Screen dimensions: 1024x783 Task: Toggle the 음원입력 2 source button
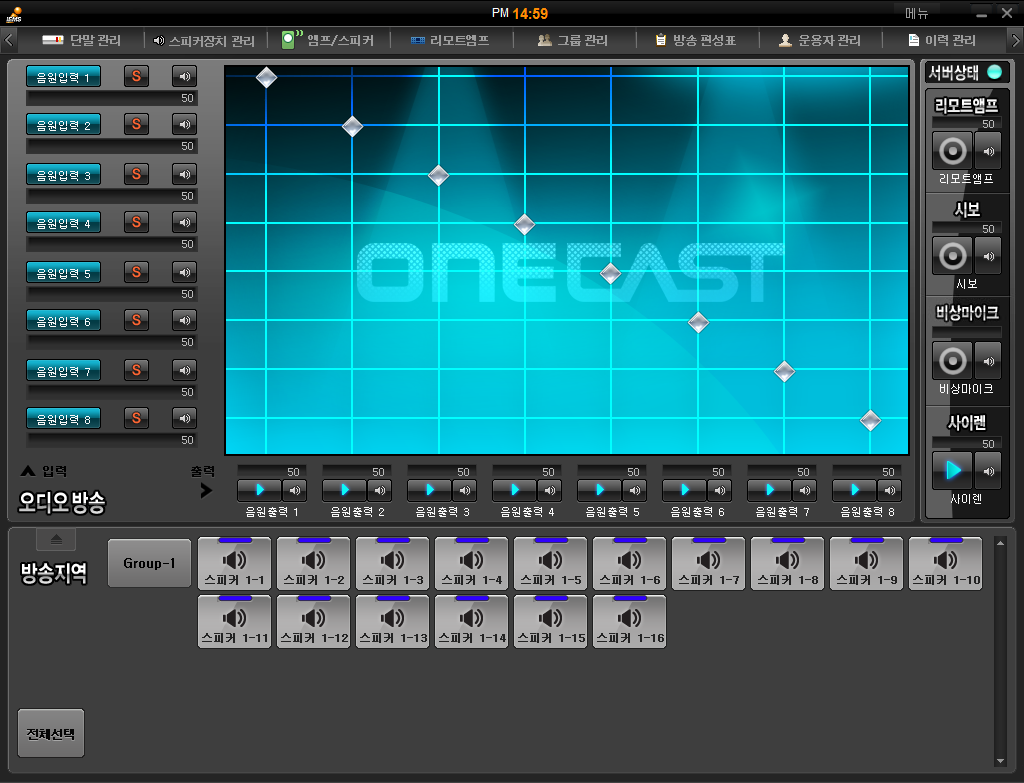63,125
